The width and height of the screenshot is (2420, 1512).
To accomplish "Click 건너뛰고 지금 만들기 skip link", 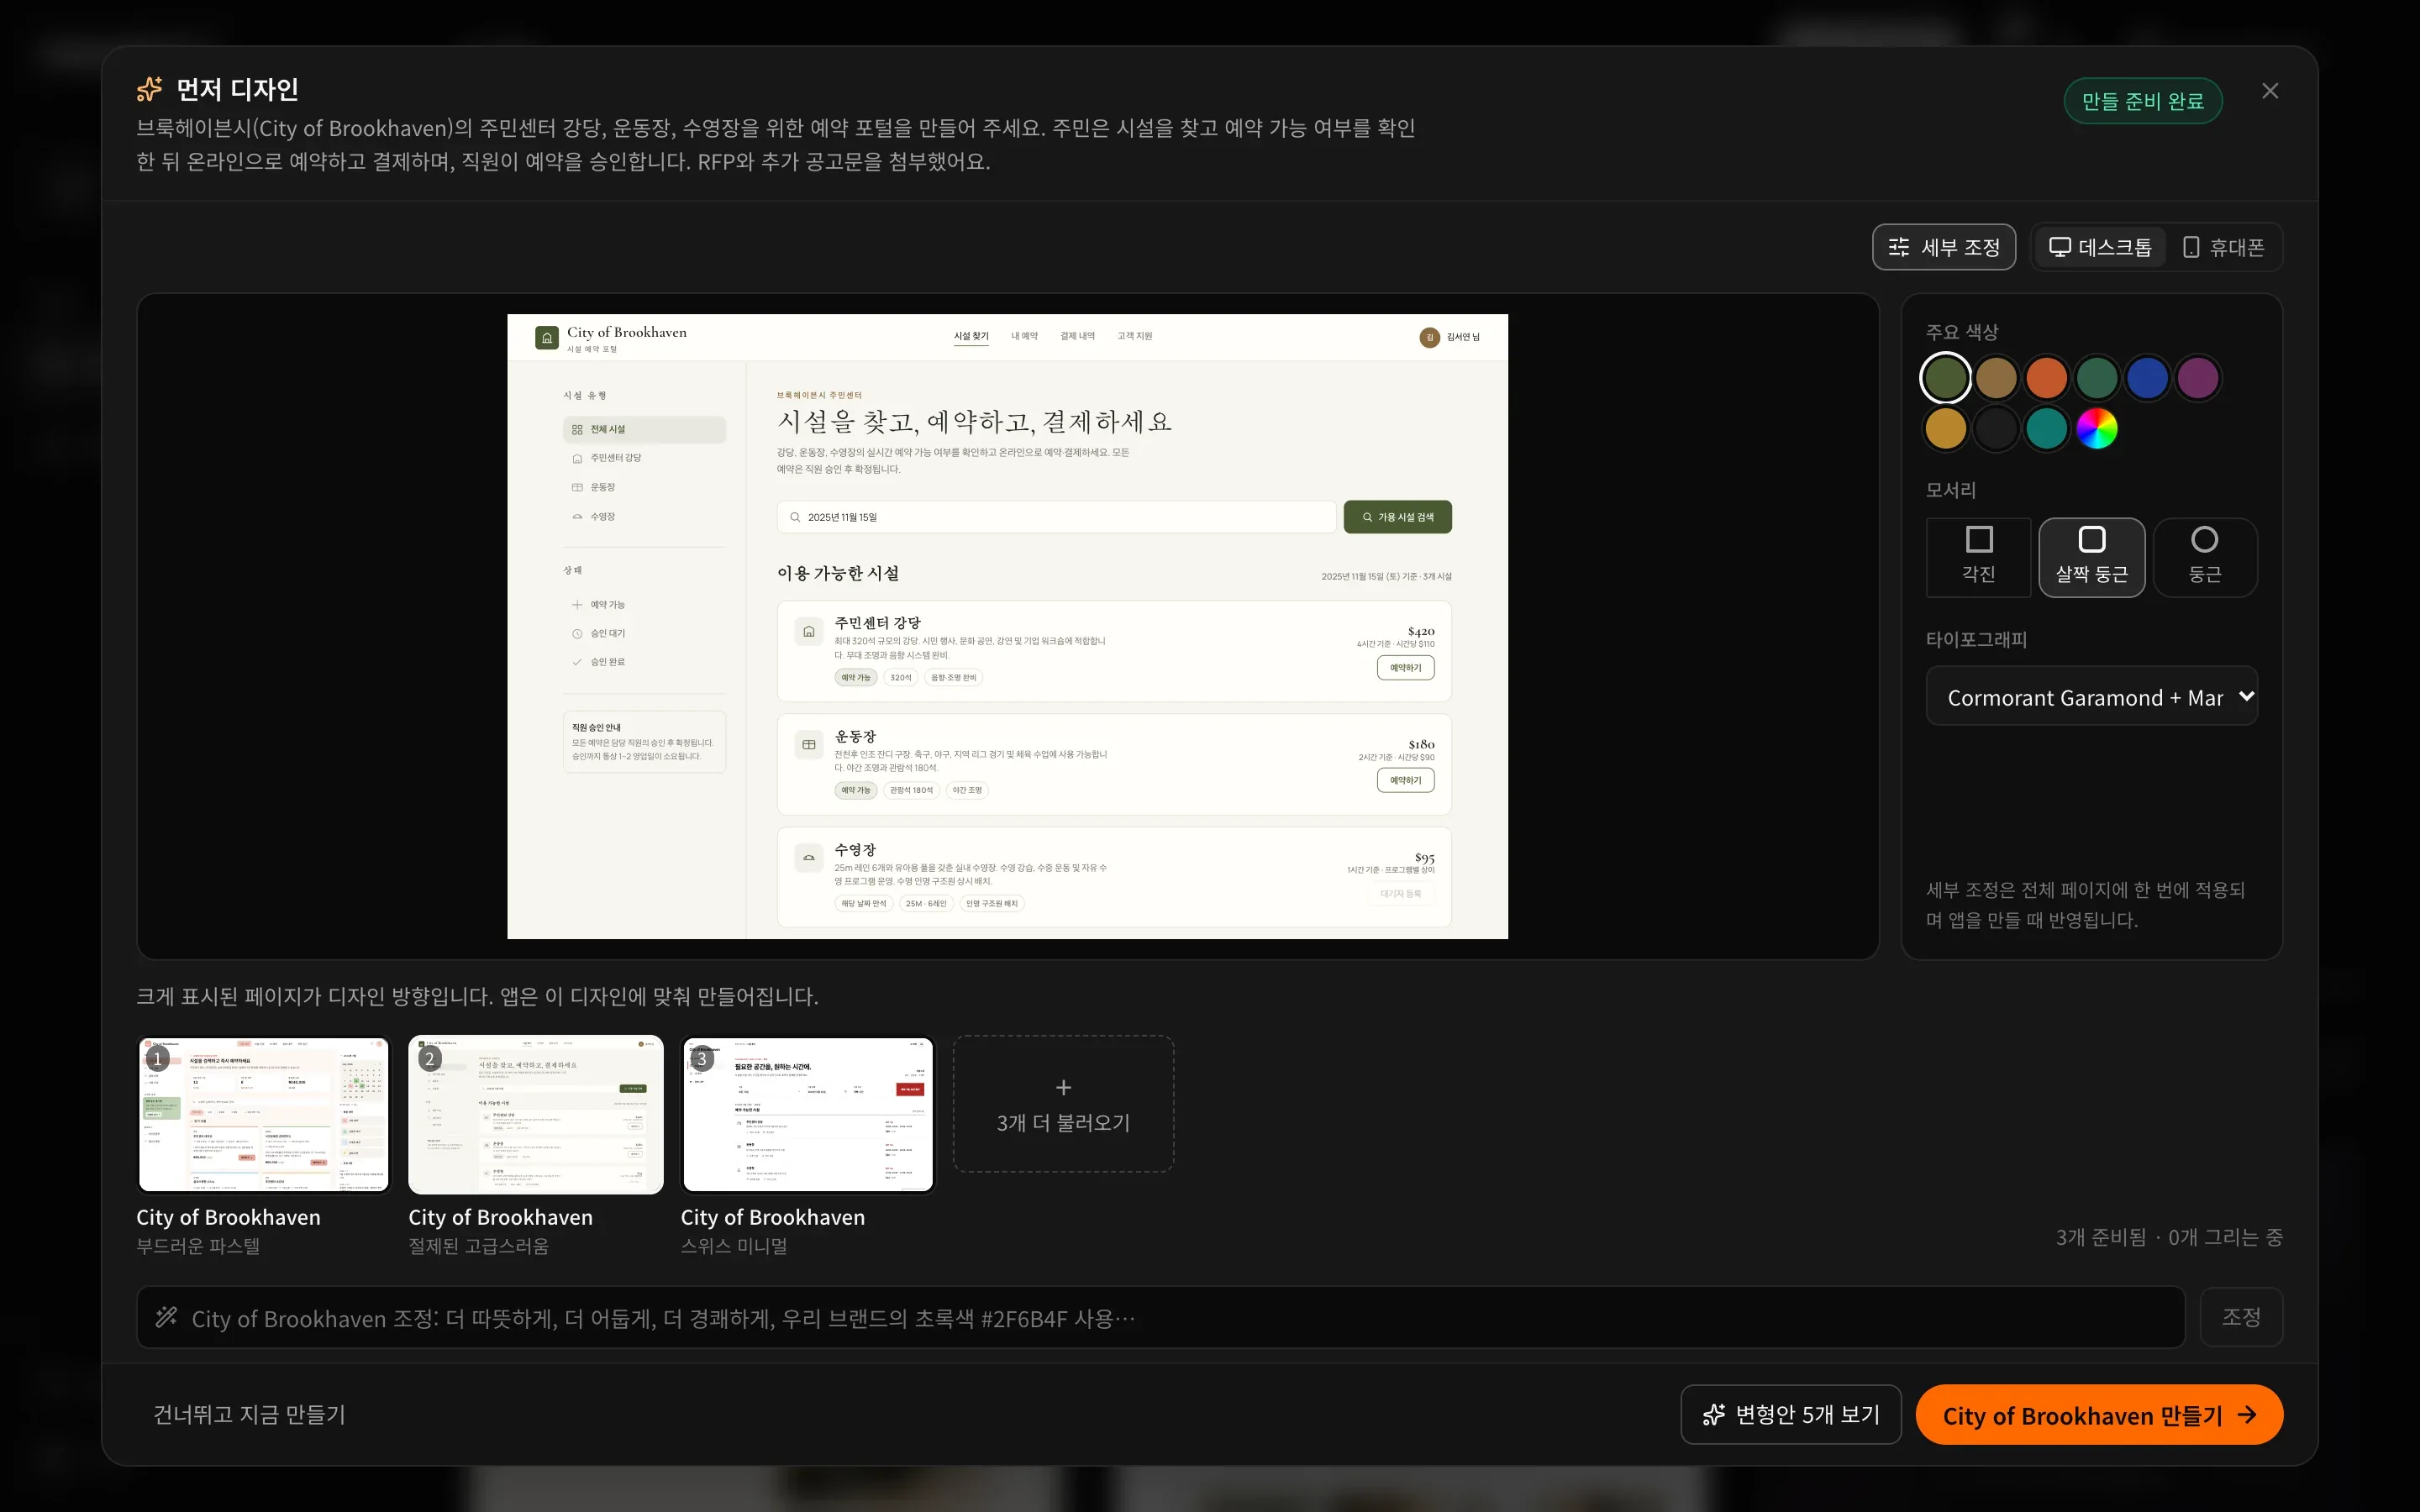I will (x=249, y=1414).
